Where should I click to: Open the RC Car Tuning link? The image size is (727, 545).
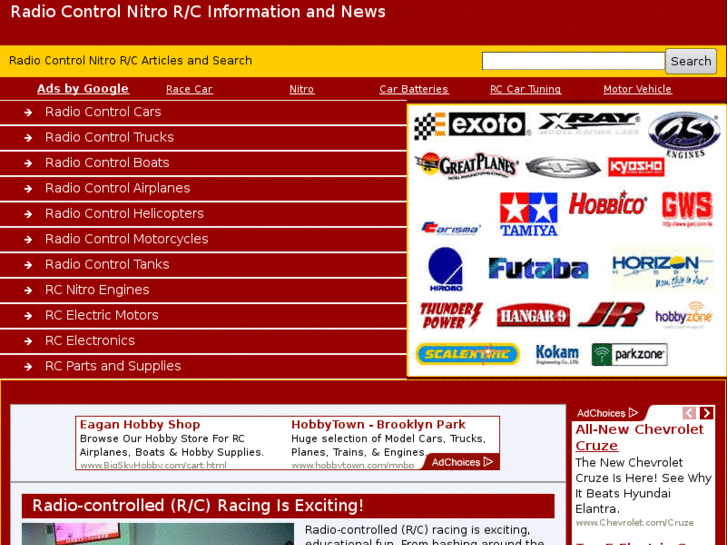point(525,89)
